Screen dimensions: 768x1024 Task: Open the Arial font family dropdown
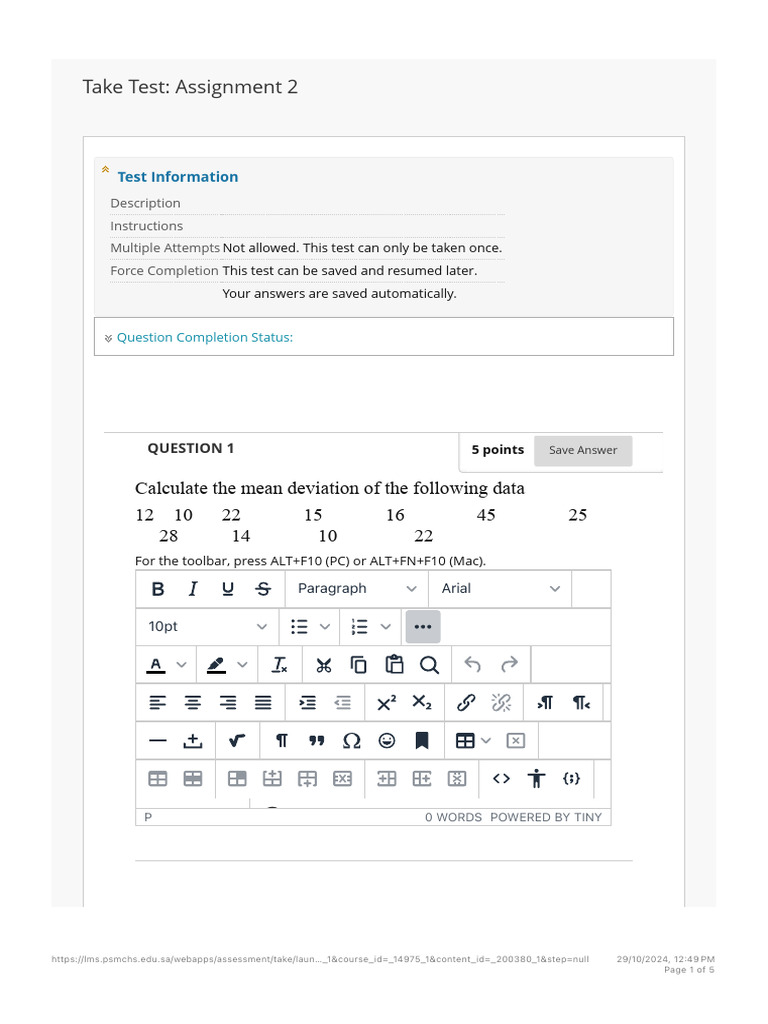[500, 589]
